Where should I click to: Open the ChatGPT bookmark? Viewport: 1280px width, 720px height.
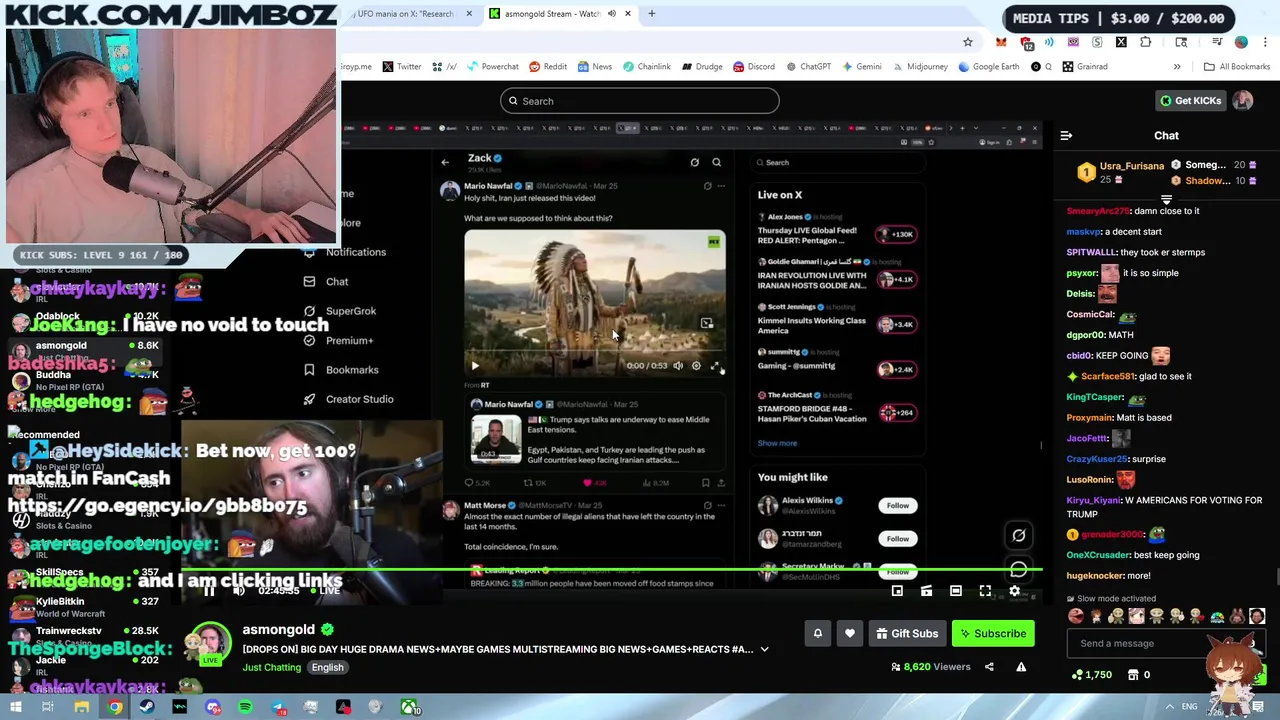(808, 67)
